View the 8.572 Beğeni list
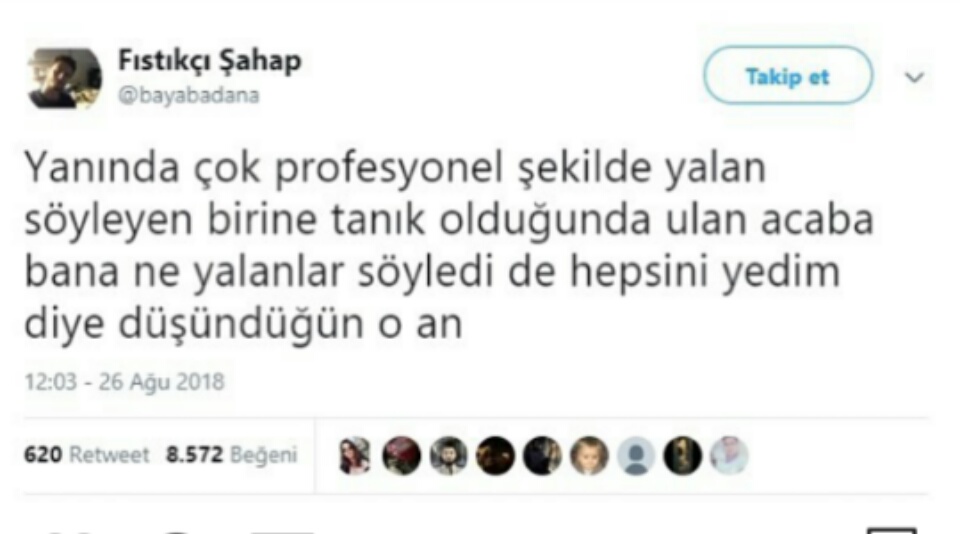 231,454
